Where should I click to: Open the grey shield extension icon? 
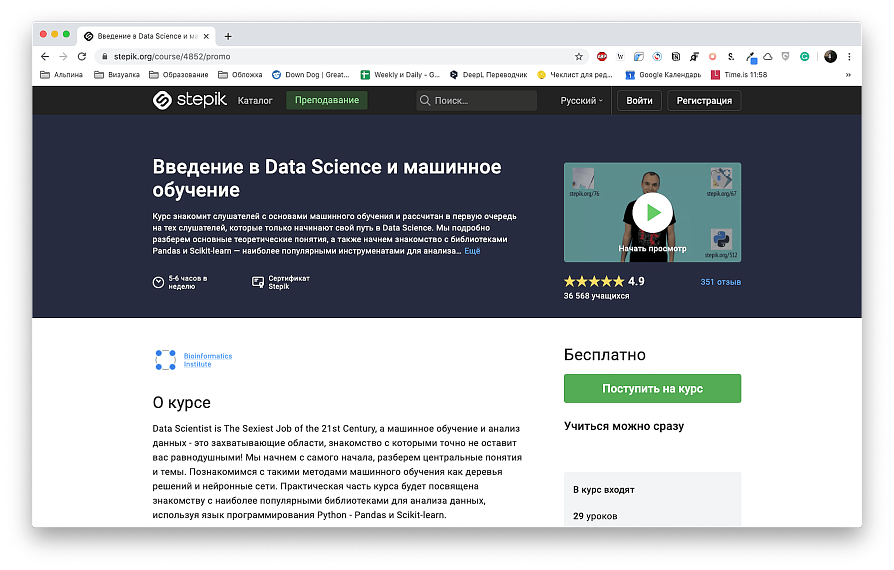786,56
